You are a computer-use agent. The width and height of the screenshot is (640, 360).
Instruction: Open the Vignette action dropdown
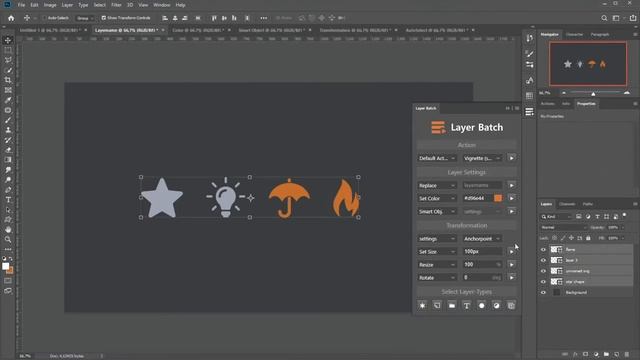[482, 158]
